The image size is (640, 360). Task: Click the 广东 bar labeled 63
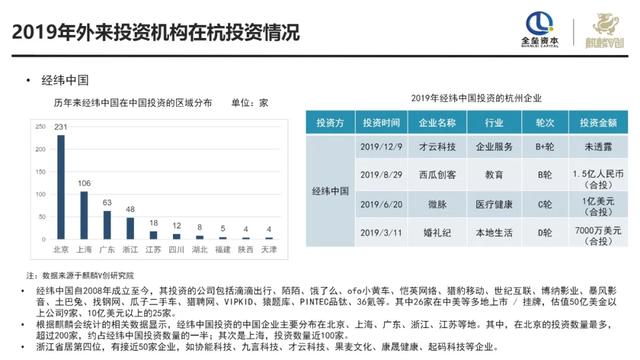[107, 225]
